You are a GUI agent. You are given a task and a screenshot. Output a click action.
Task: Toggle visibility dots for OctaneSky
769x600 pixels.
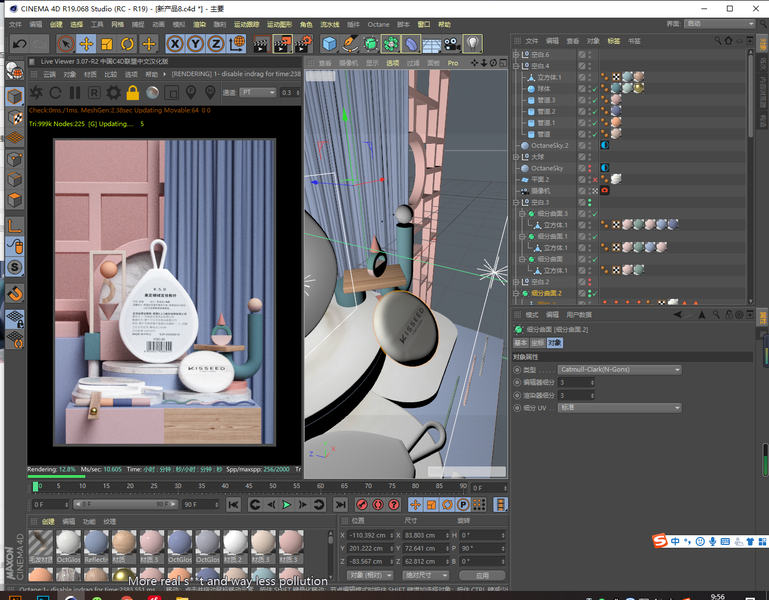pos(590,168)
